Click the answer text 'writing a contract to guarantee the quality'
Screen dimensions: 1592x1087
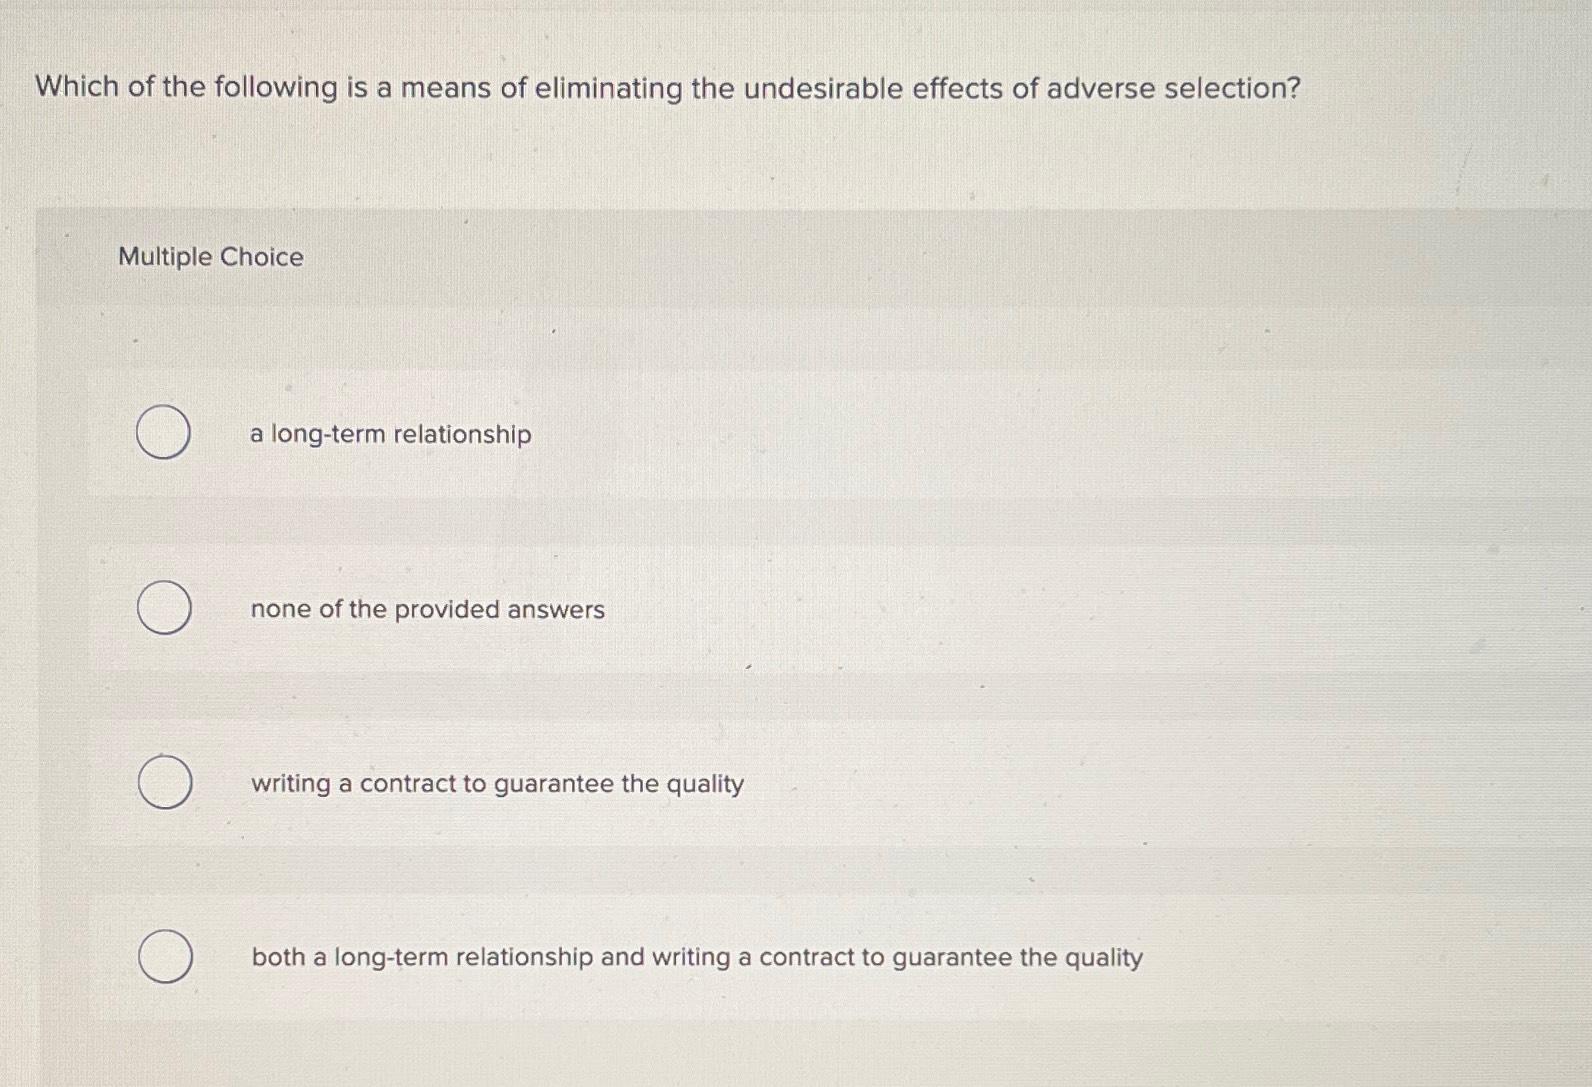(496, 785)
